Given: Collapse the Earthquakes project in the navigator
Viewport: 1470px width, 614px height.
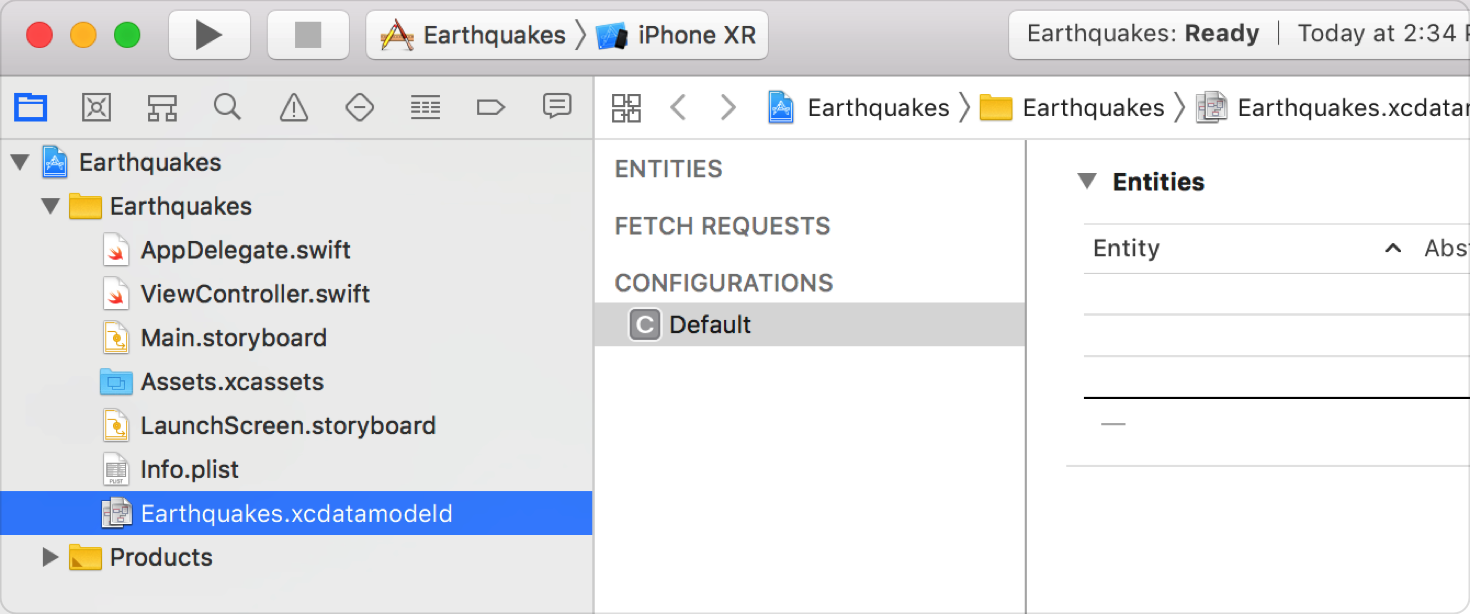Looking at the screenshot, I should coord(20,161).
